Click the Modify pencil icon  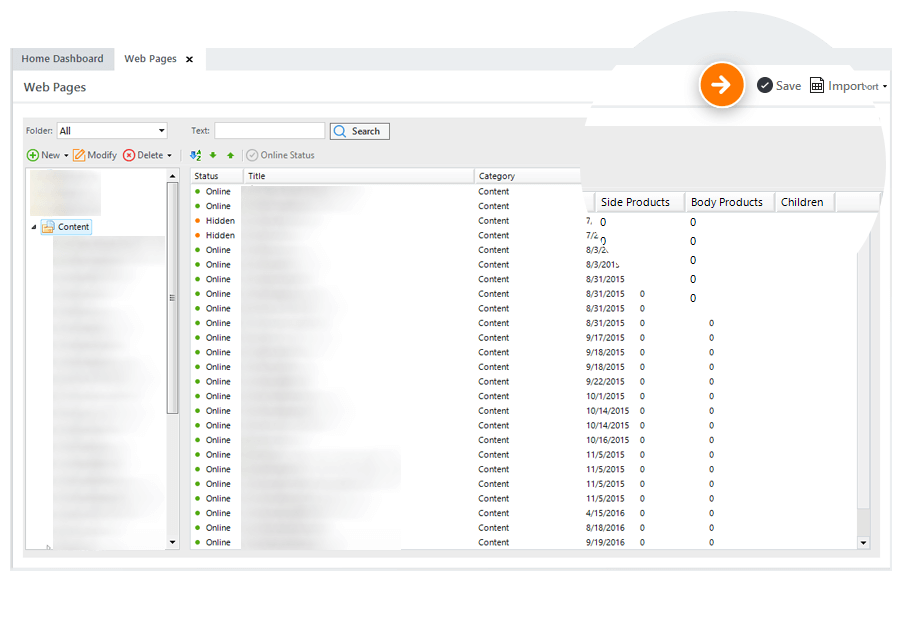point(79,155)
